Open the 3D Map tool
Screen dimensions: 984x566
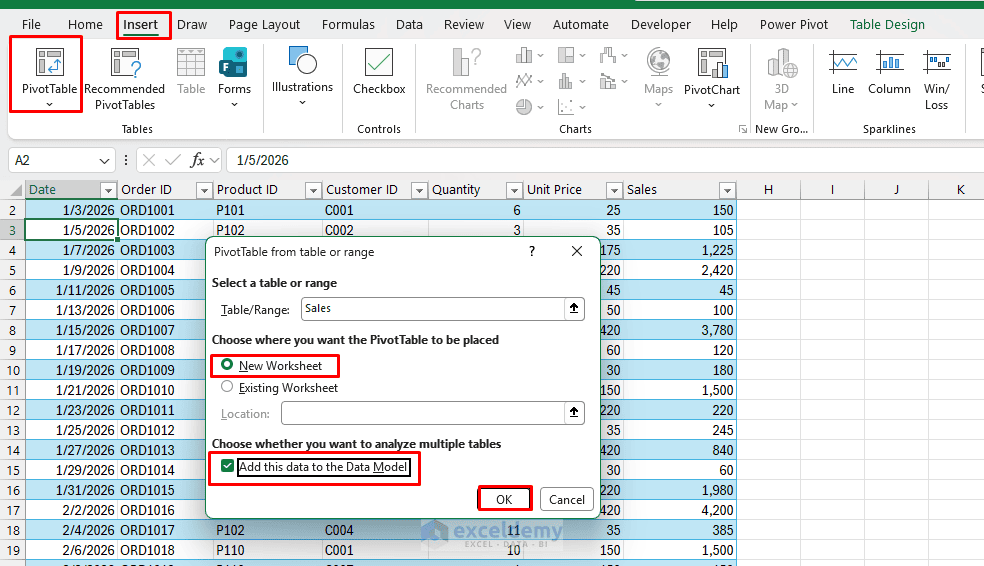pyautogui.click(x=781, y=79)
